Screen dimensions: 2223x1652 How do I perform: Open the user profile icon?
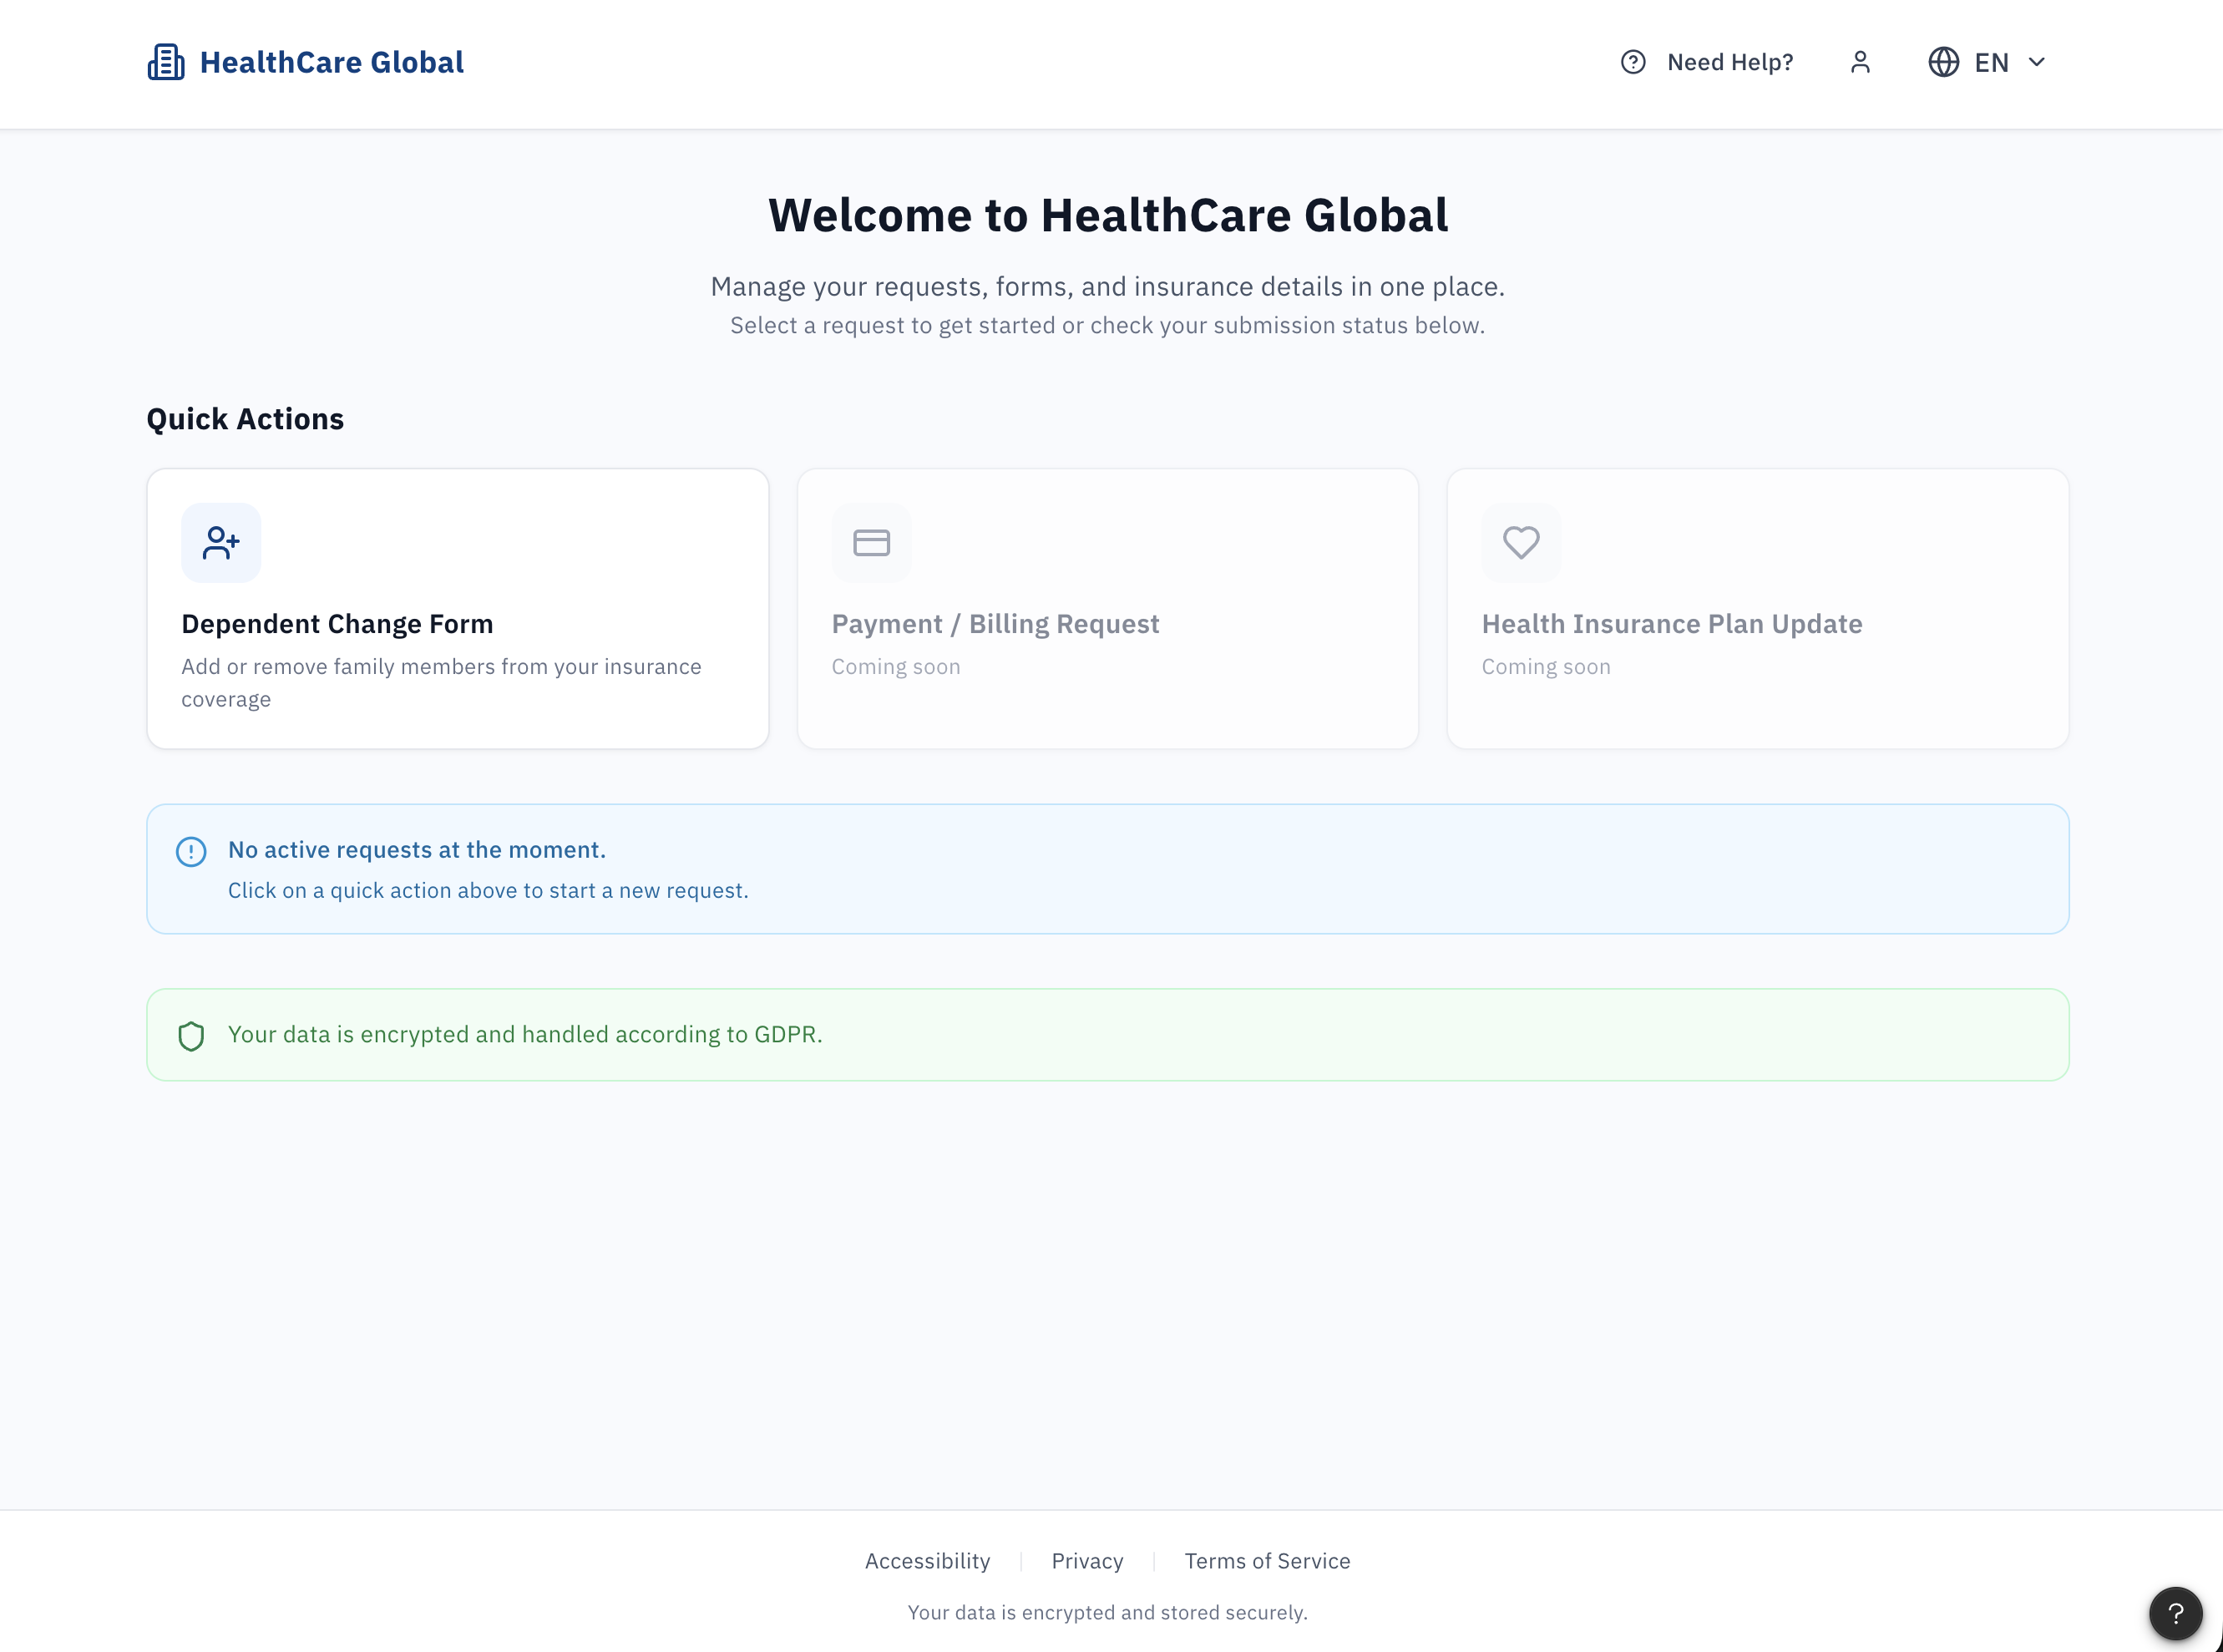(x=1859, y=62)
